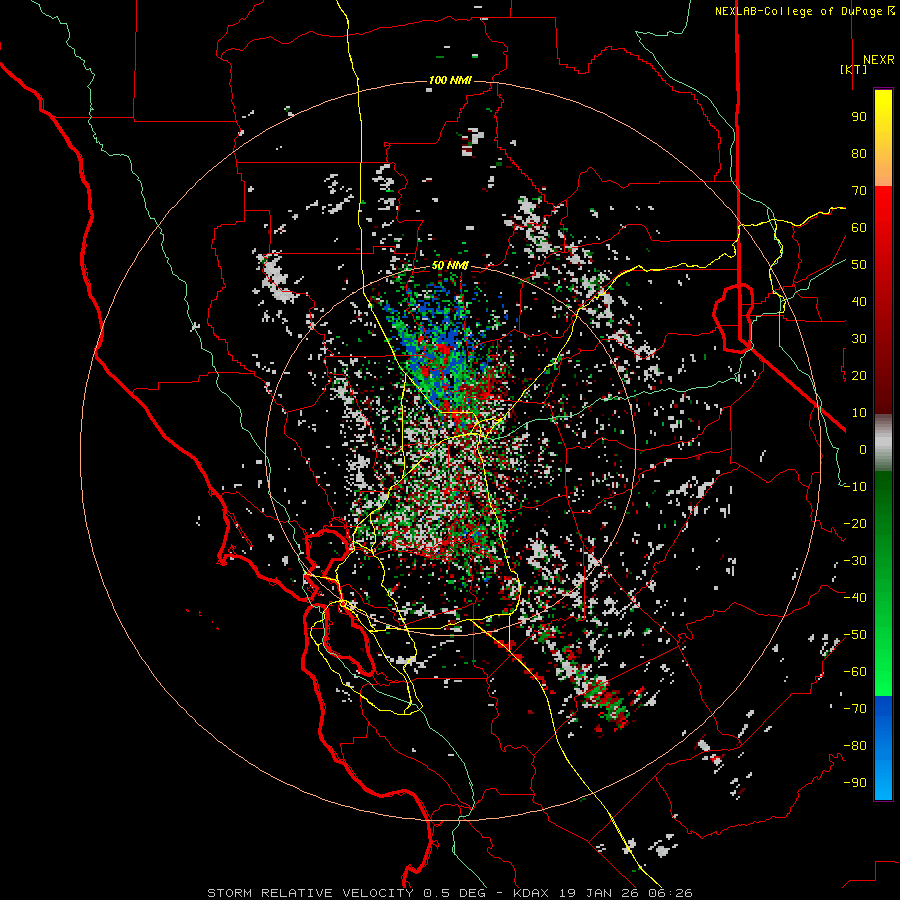
Task: Click the 50 value on the velocity scale
Action: 859,265
